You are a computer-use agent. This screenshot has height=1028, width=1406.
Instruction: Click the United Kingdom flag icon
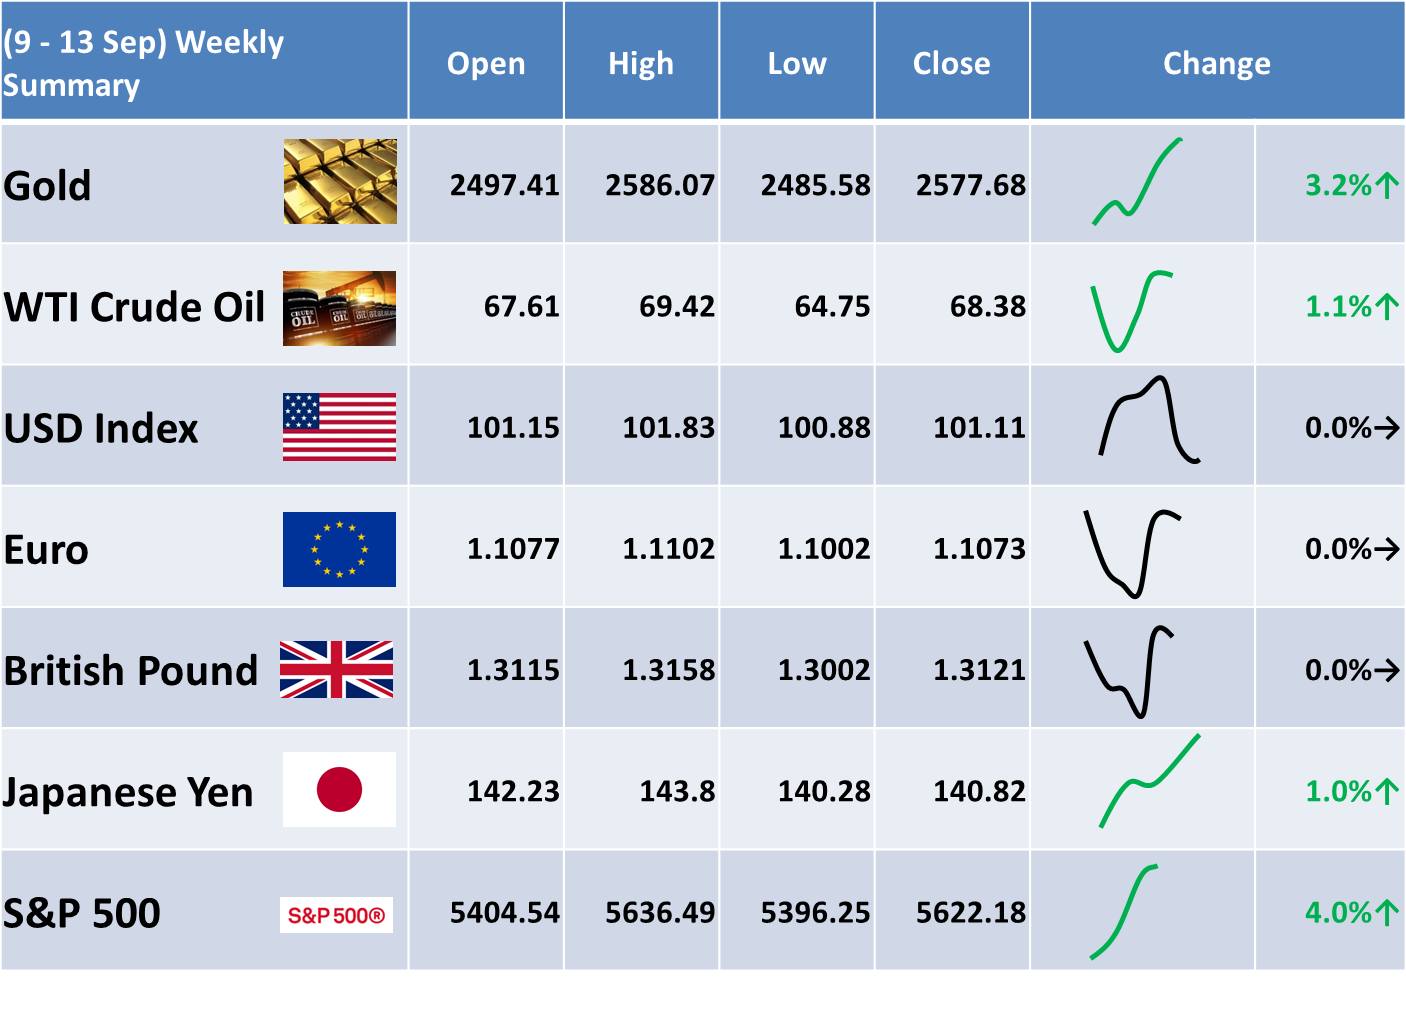tap(336, 669)
